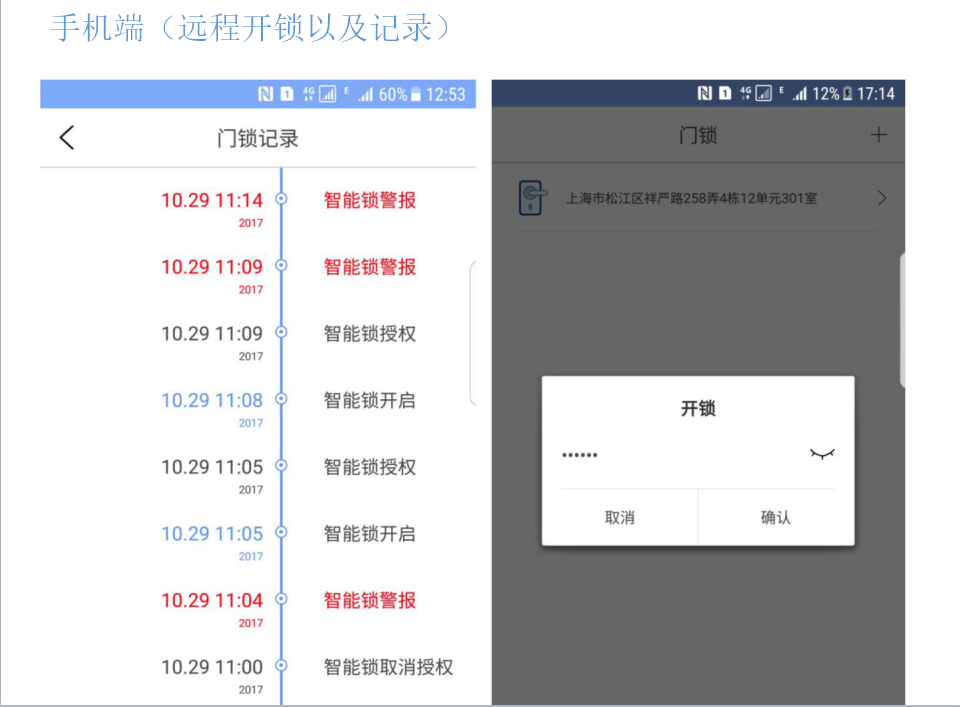Click the unlock password input field
This screenshot has height=707, width=960.
(x=680, y=455)
